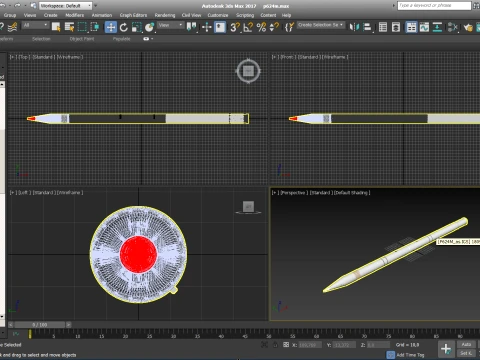Click the help search keyword field
480x360 pixels.
[434, 6]
